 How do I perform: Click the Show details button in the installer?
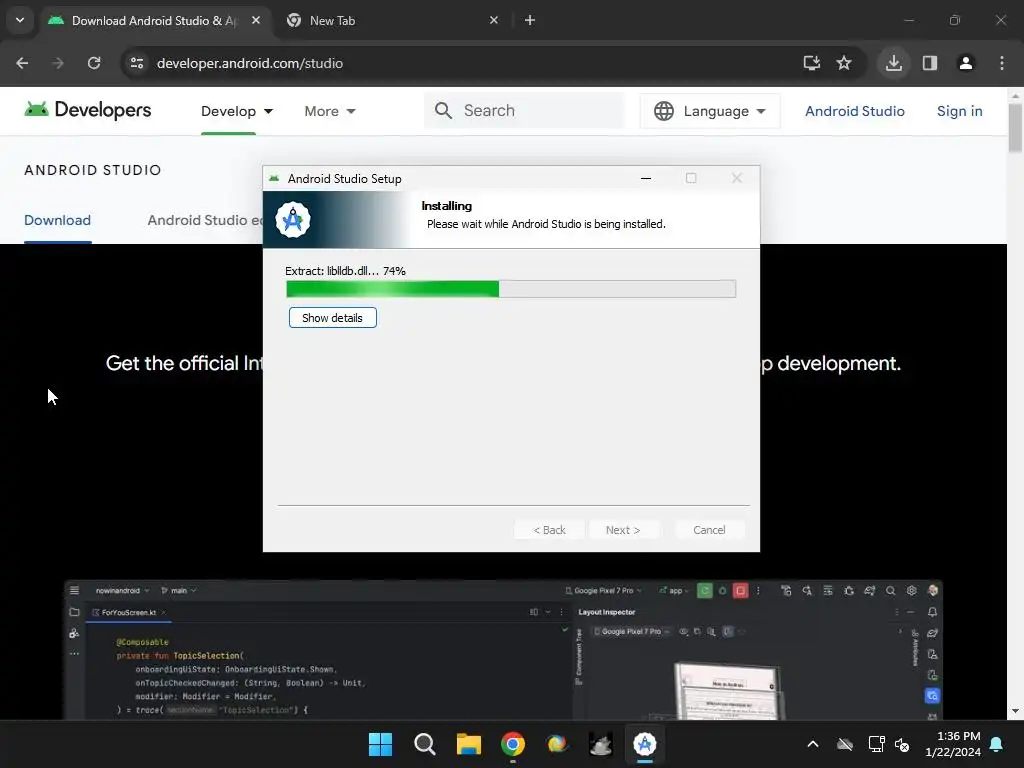coord(332,318)
